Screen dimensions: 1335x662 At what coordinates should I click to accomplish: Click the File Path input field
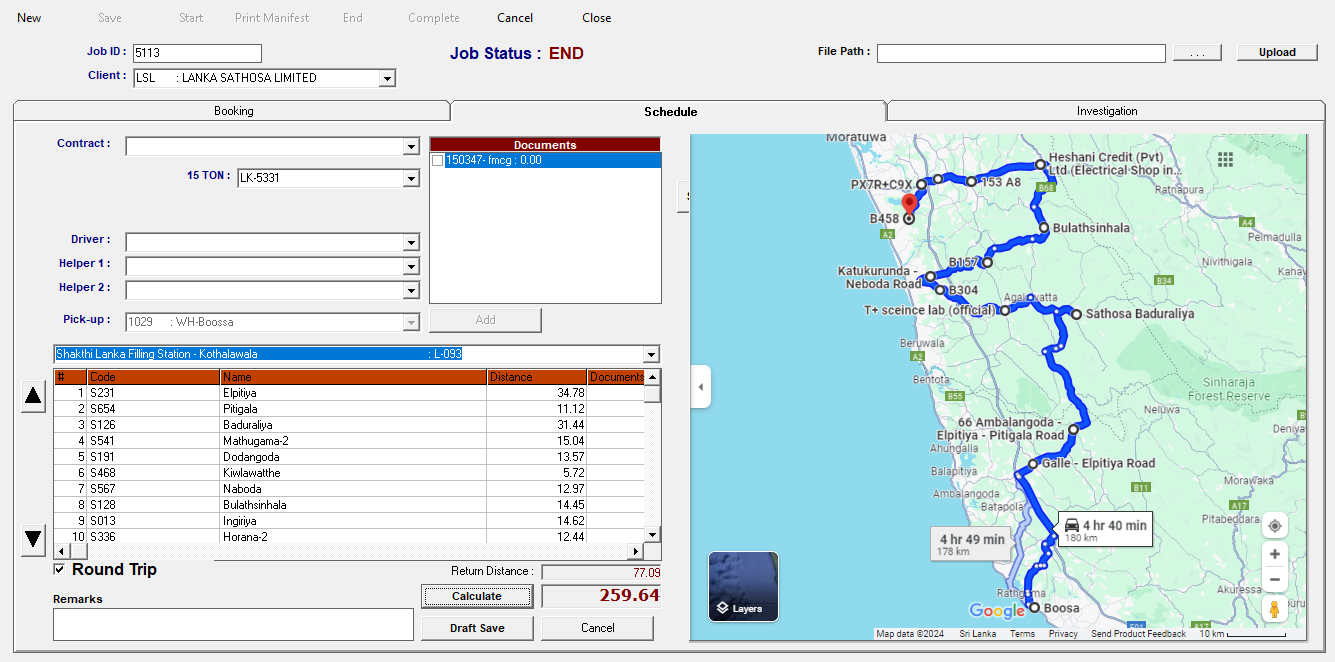pos(1021,53)
